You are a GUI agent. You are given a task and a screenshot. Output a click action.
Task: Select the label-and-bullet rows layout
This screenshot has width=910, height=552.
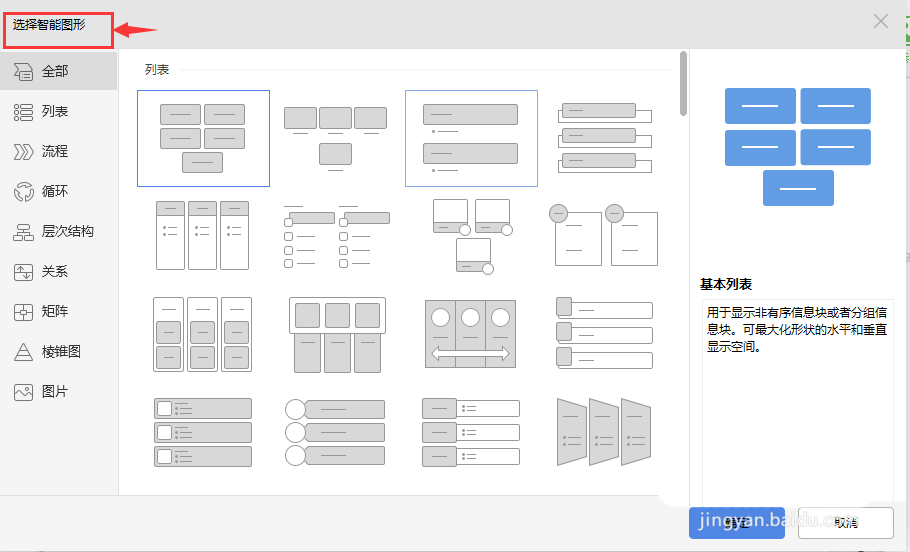[471, 432]
